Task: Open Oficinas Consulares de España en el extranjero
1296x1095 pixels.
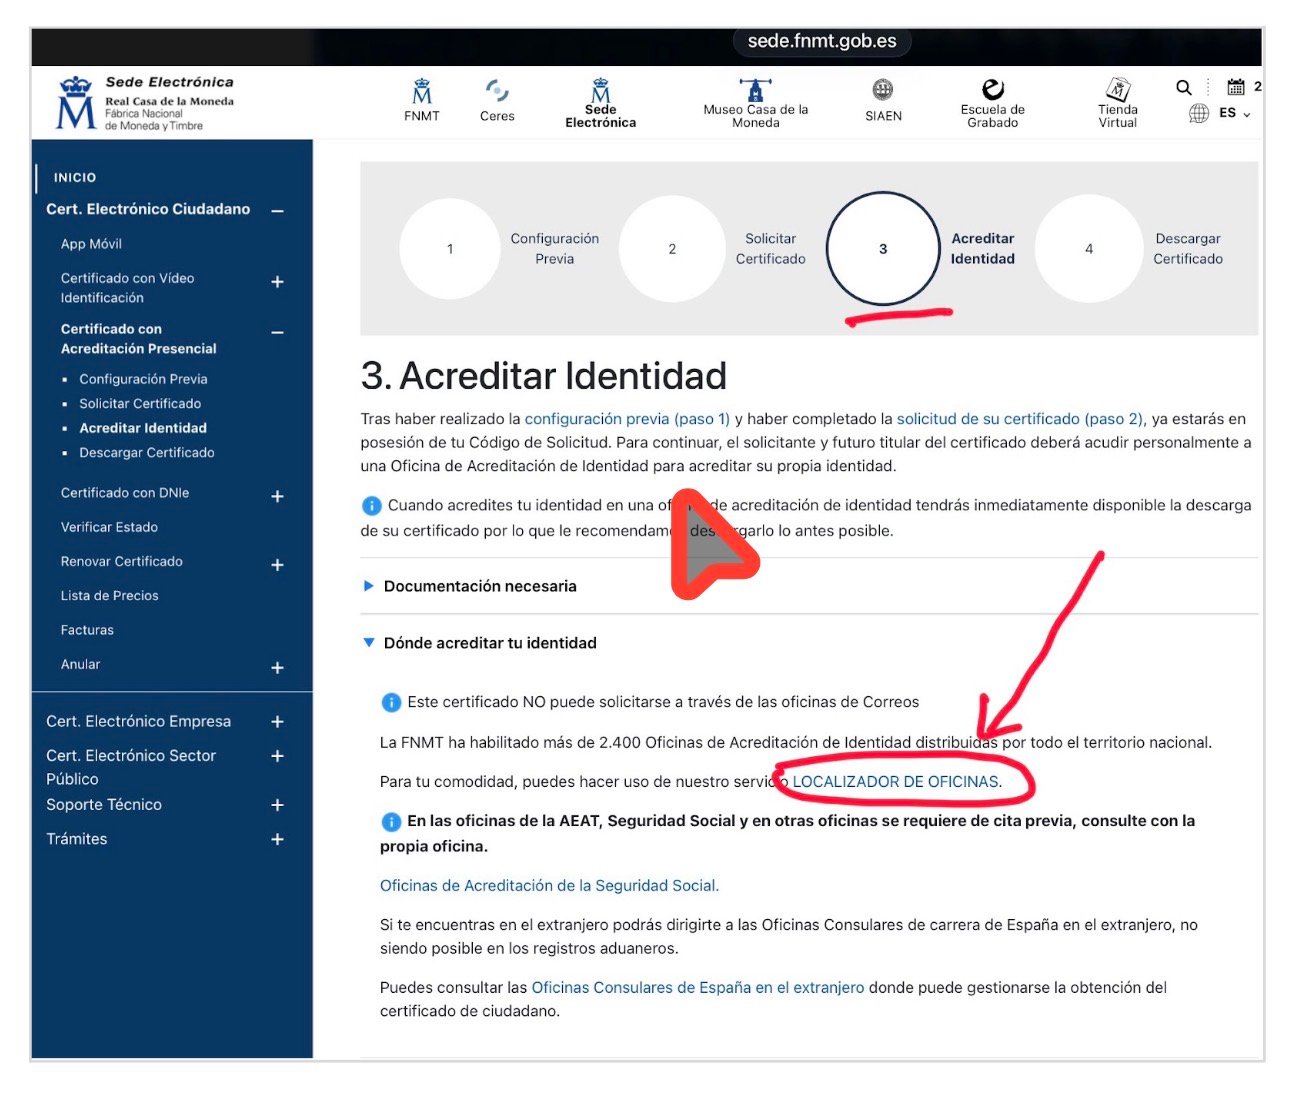Action: point(697,987)
